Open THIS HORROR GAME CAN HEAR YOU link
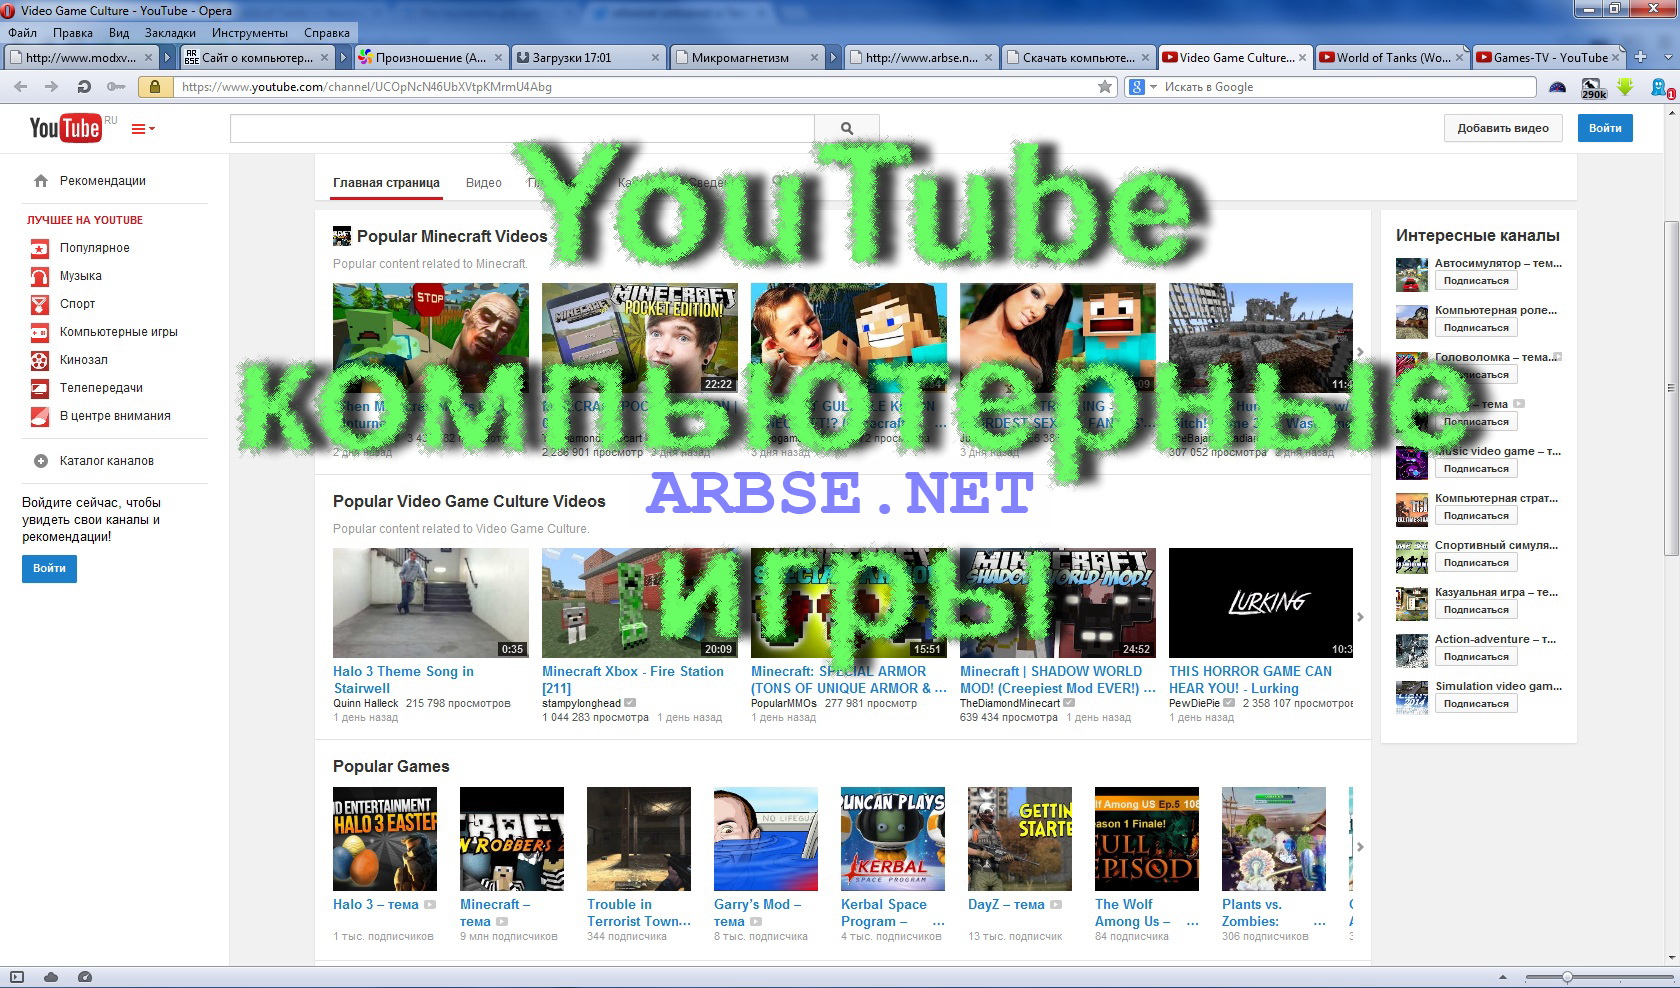Image resolution: width=1680 pixels, height=988 pixels. pyautogui.click(x=1250, y=680)
